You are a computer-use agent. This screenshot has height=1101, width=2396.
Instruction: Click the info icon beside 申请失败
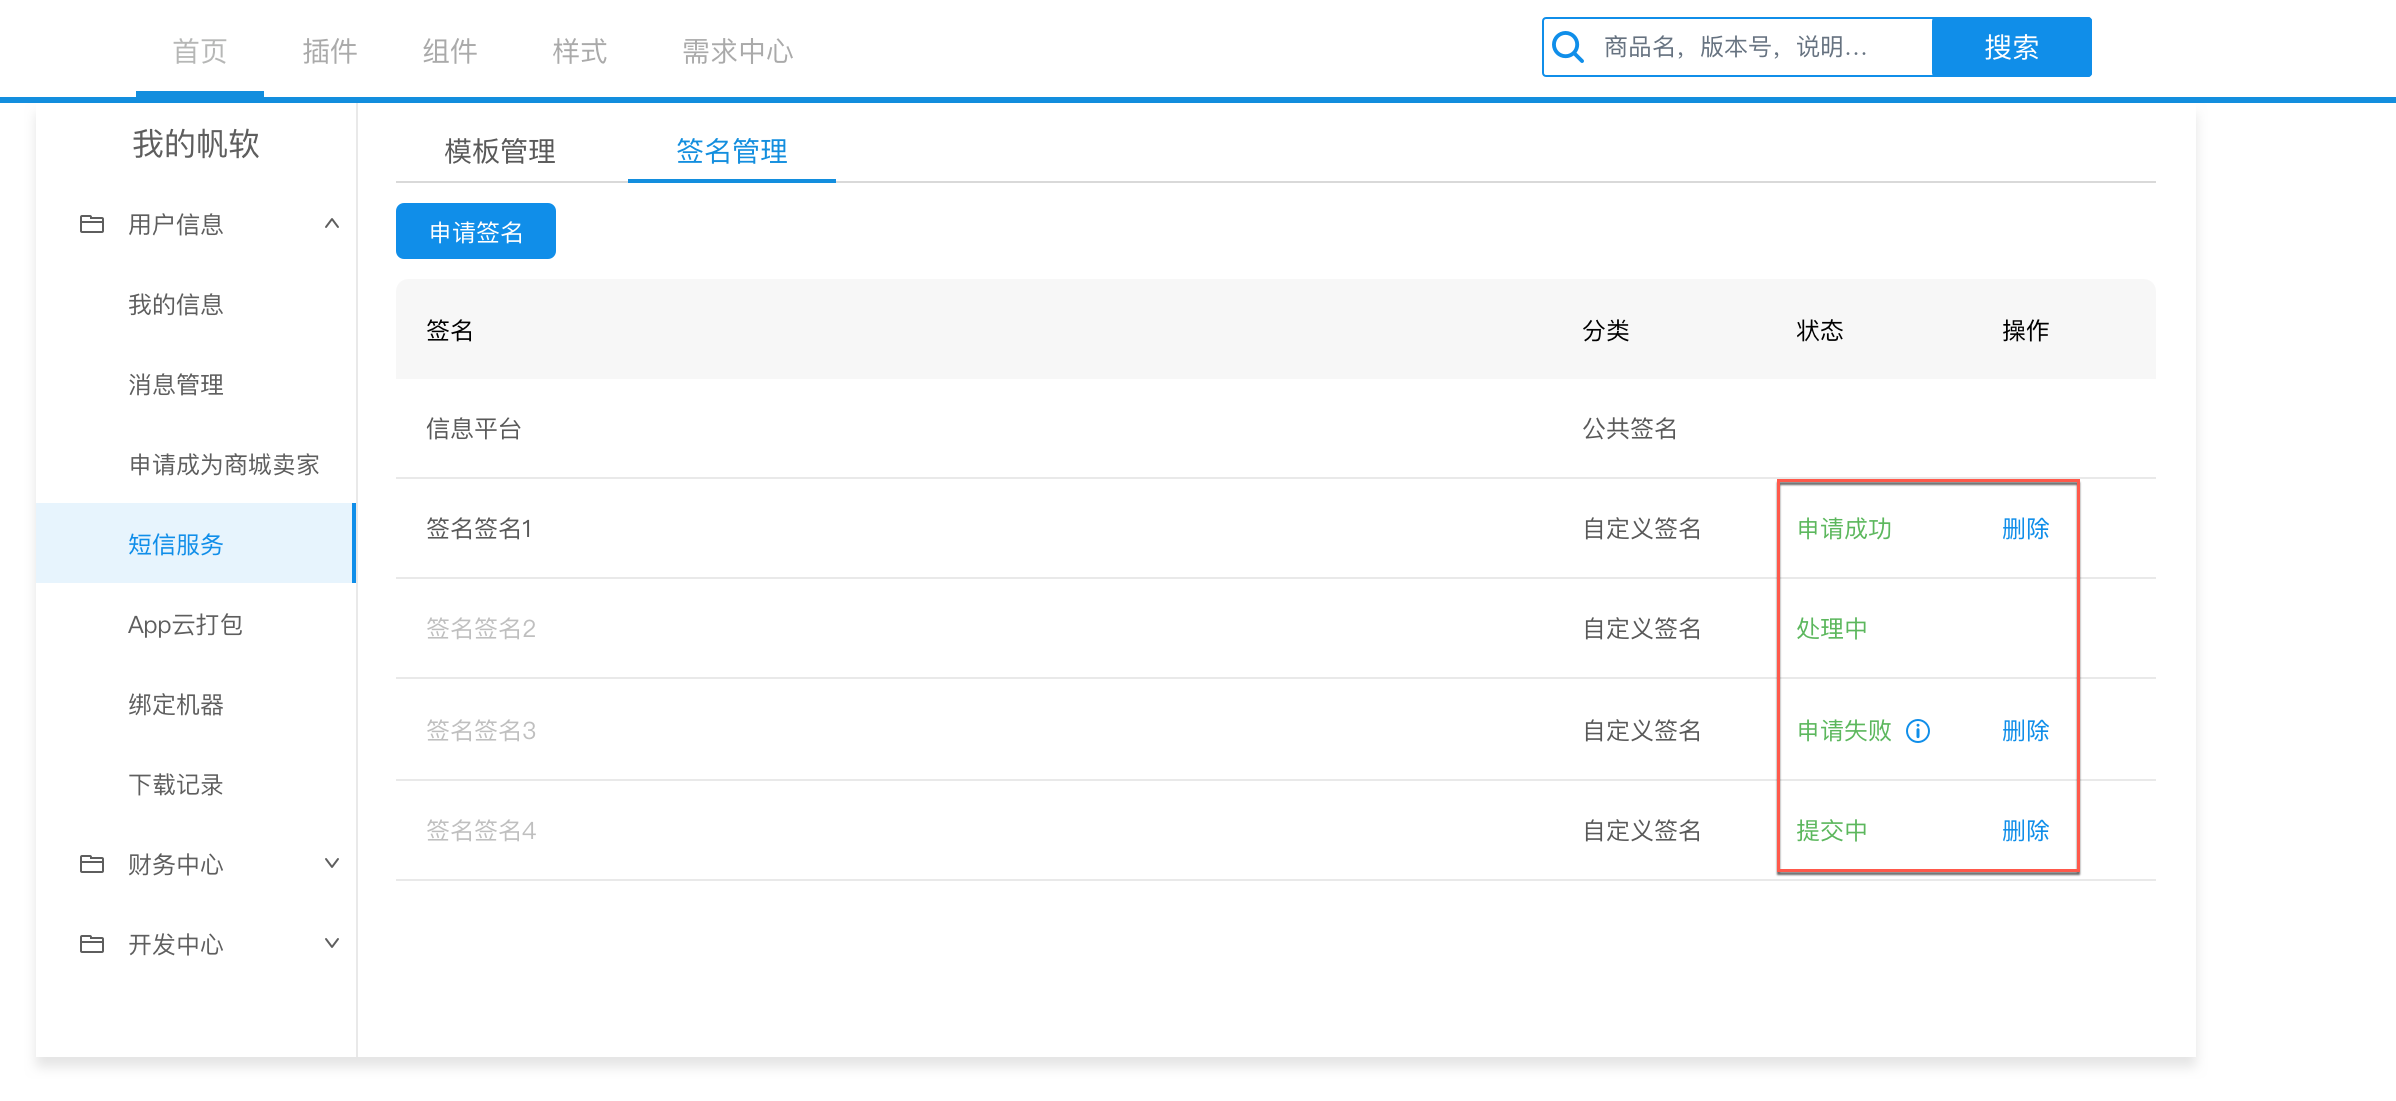[x=1918, y=731]
